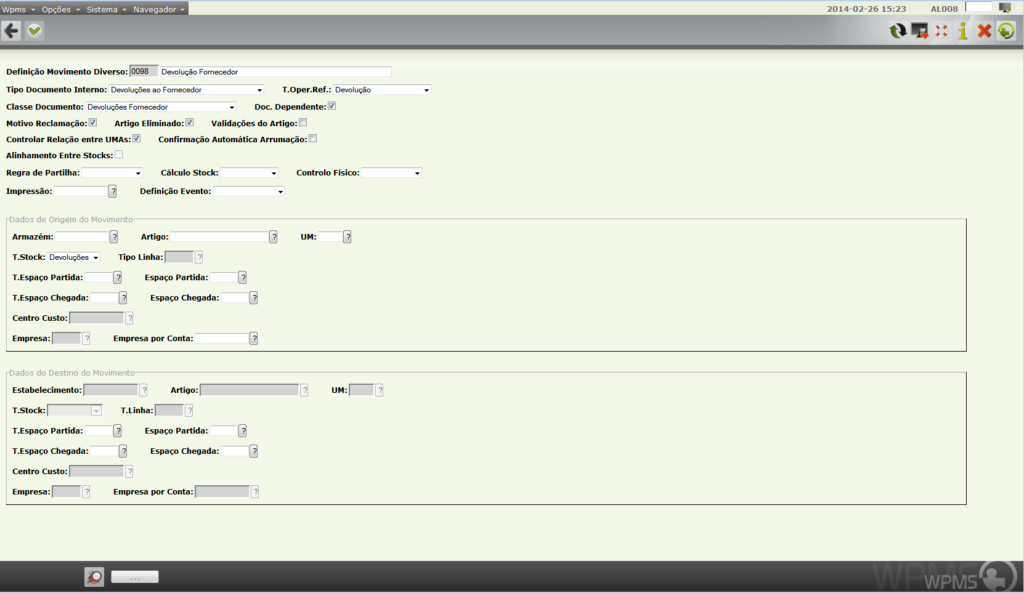Screen dimensions: 1024x593
Task: Open lookup for destination T.Espaço Chegada
Action: [123, 451]
